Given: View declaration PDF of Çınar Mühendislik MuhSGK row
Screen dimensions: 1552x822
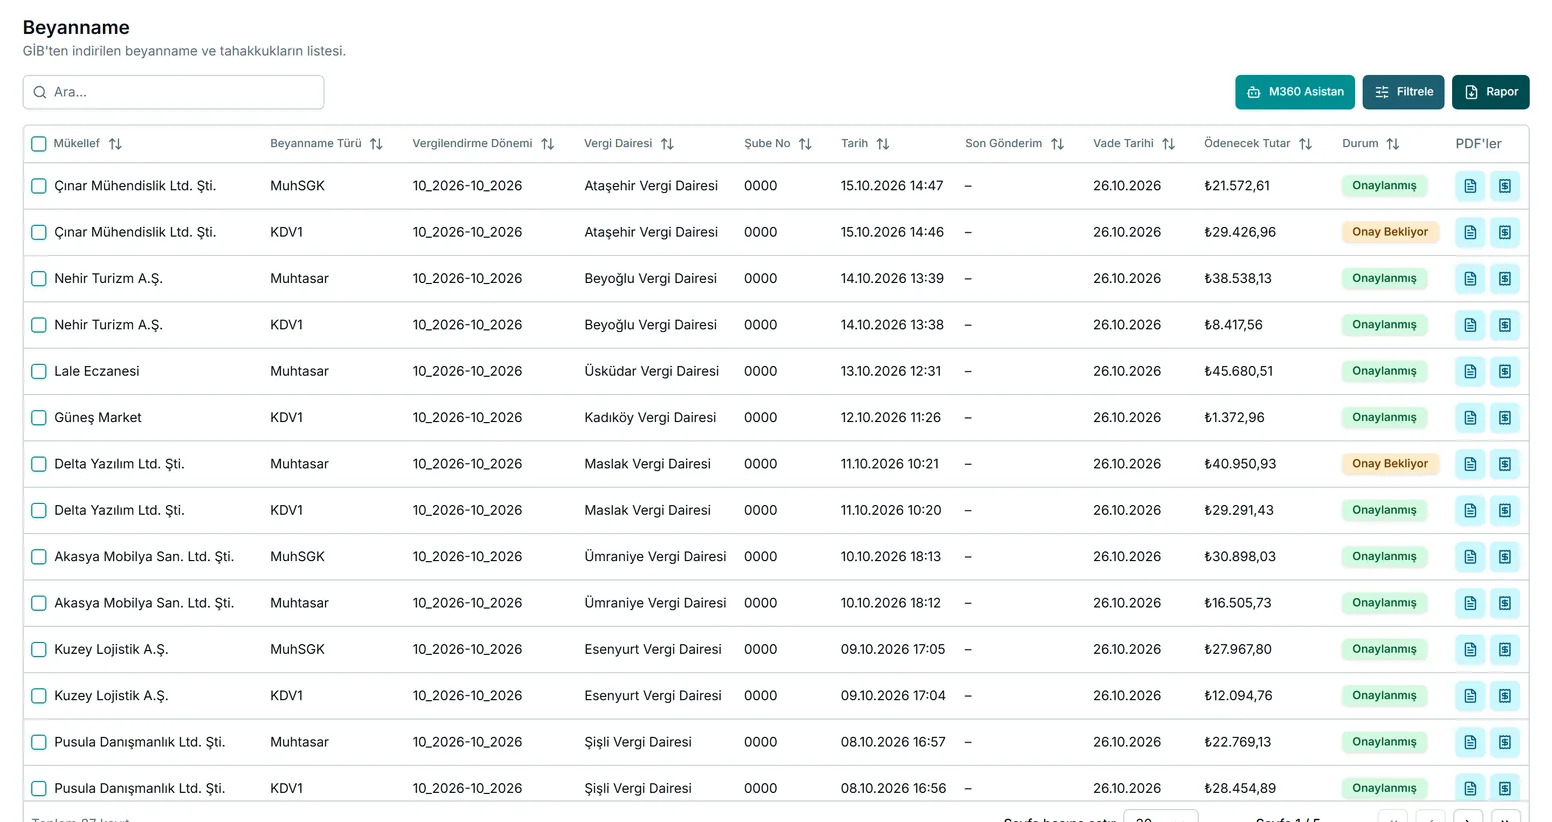Looking at the screenshot, I should 1470,186.
